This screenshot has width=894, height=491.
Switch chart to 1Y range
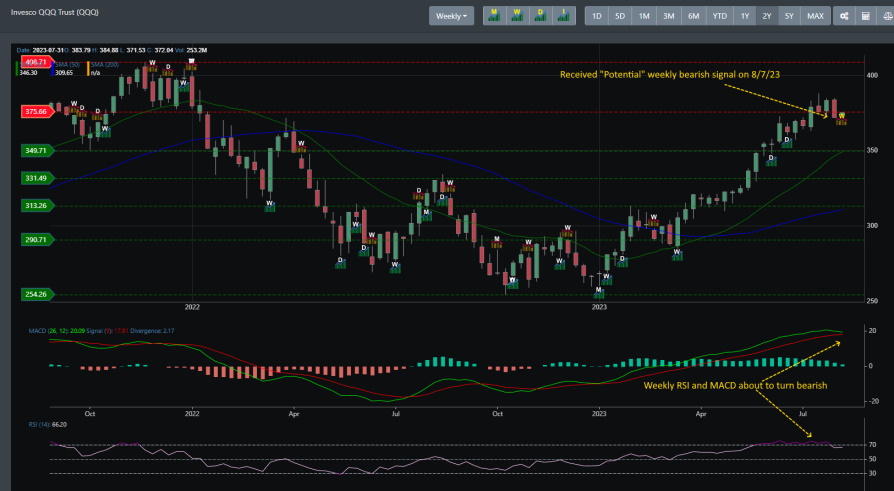tap(745, 16)
